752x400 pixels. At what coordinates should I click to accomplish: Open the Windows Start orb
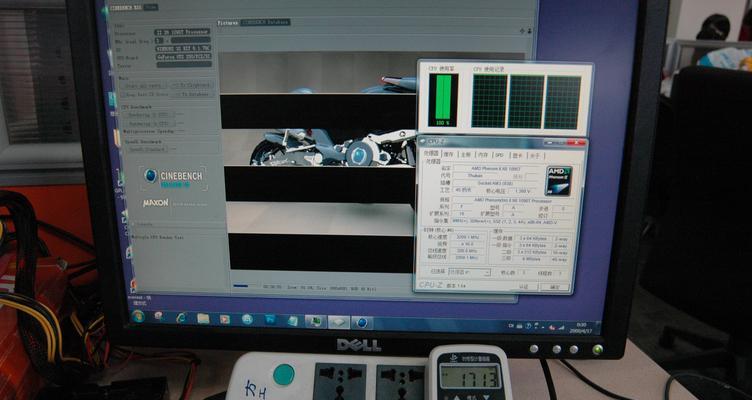click(139, 316)
